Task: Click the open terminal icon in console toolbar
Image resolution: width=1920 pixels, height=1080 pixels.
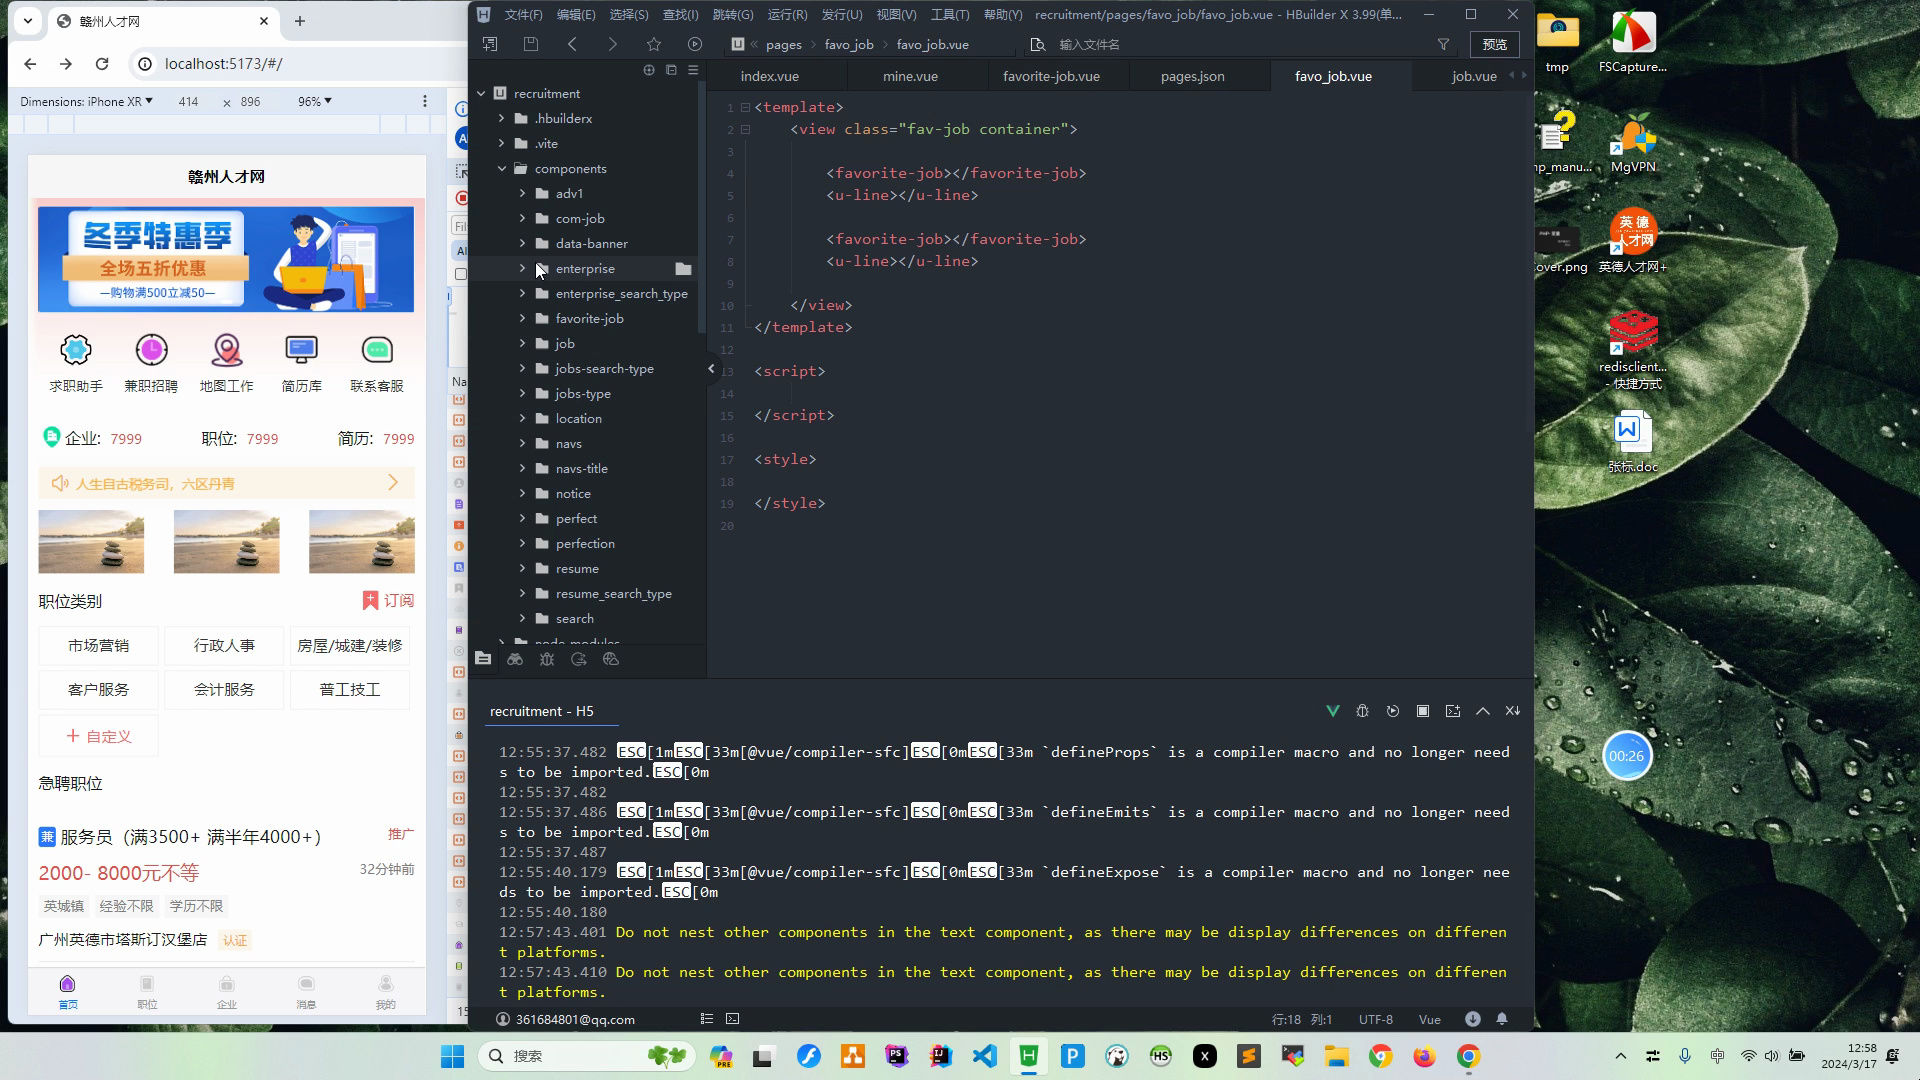Action: [x=1453, y=711]
